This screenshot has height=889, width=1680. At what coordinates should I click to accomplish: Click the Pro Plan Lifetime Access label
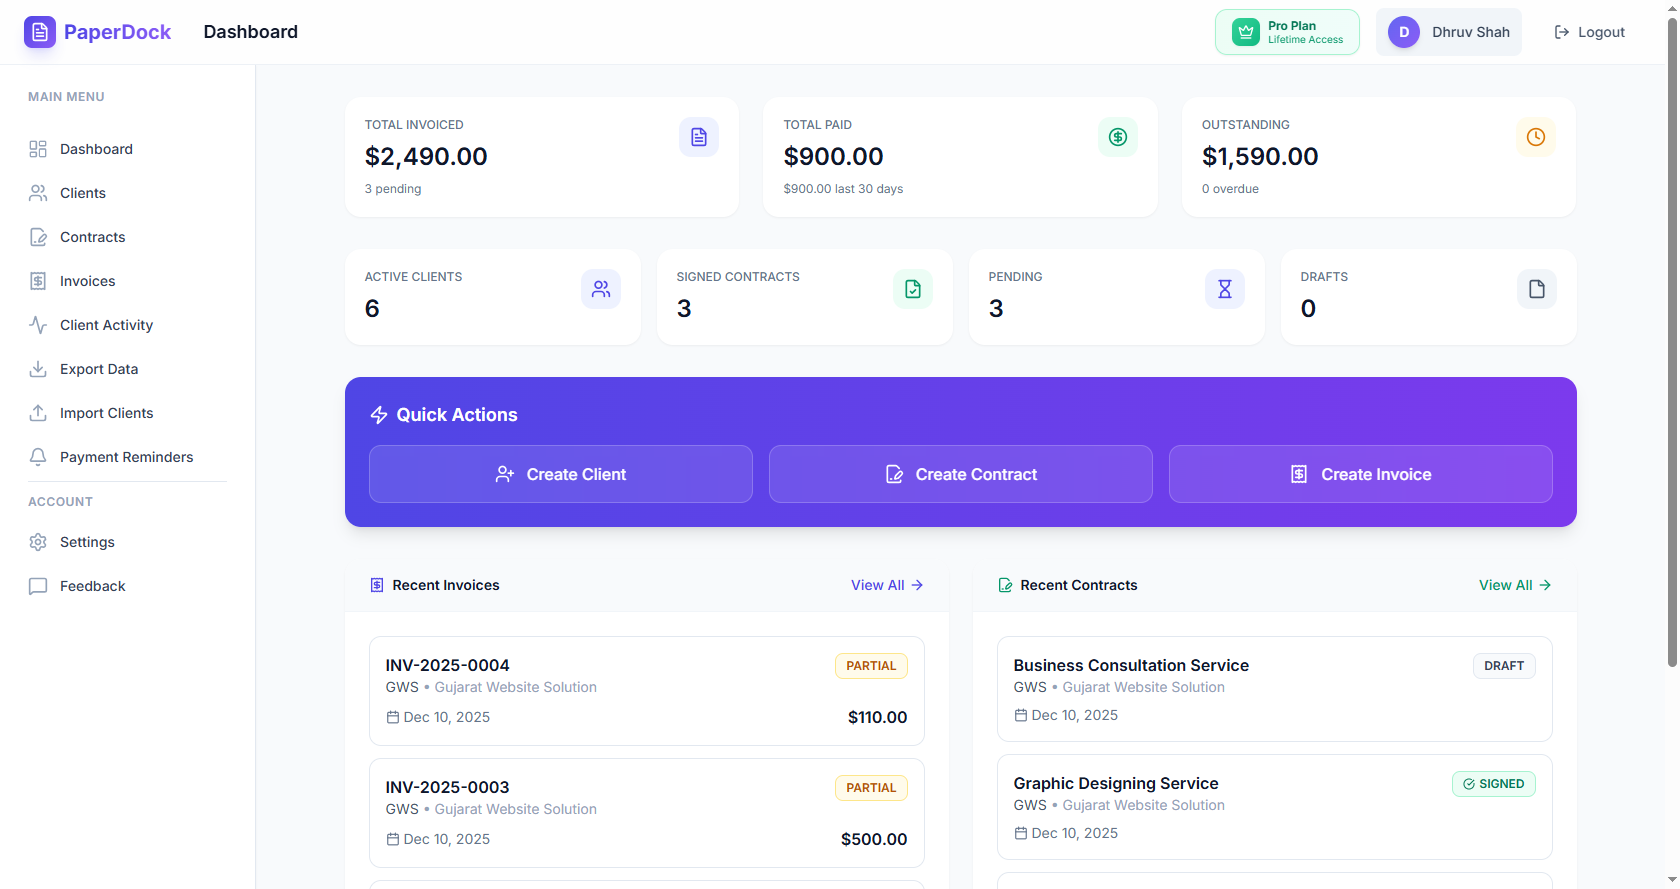[x=1306, y=32]
